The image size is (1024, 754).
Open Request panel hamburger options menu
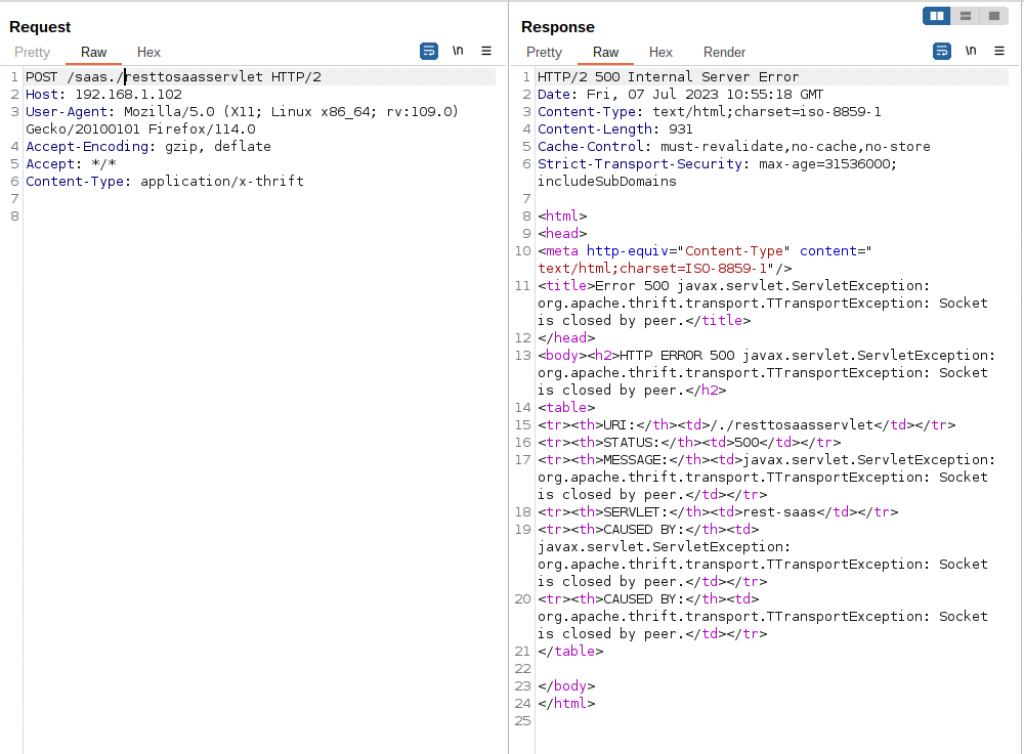pyautogui.click(x=486, y=51)
